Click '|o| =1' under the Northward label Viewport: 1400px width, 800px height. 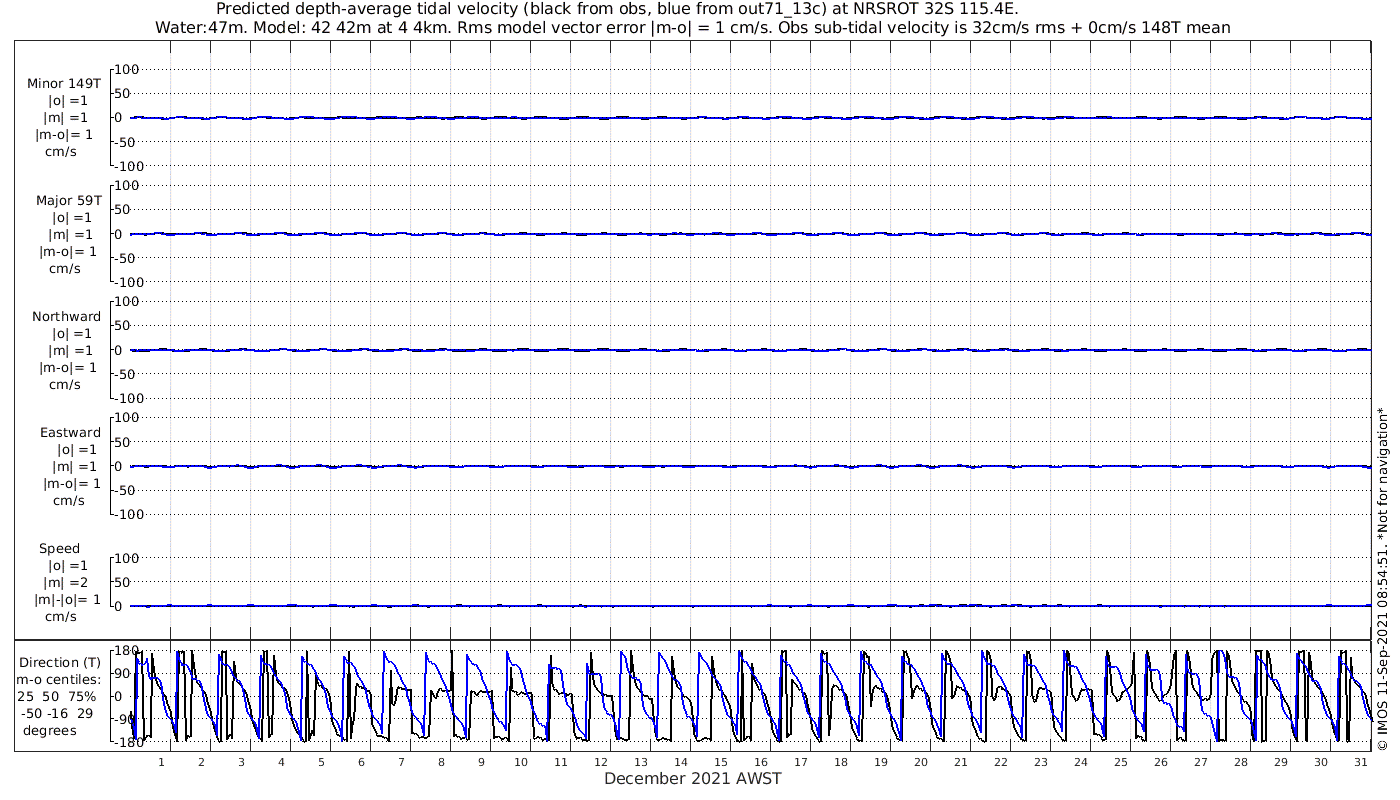(x=71, y=334)
